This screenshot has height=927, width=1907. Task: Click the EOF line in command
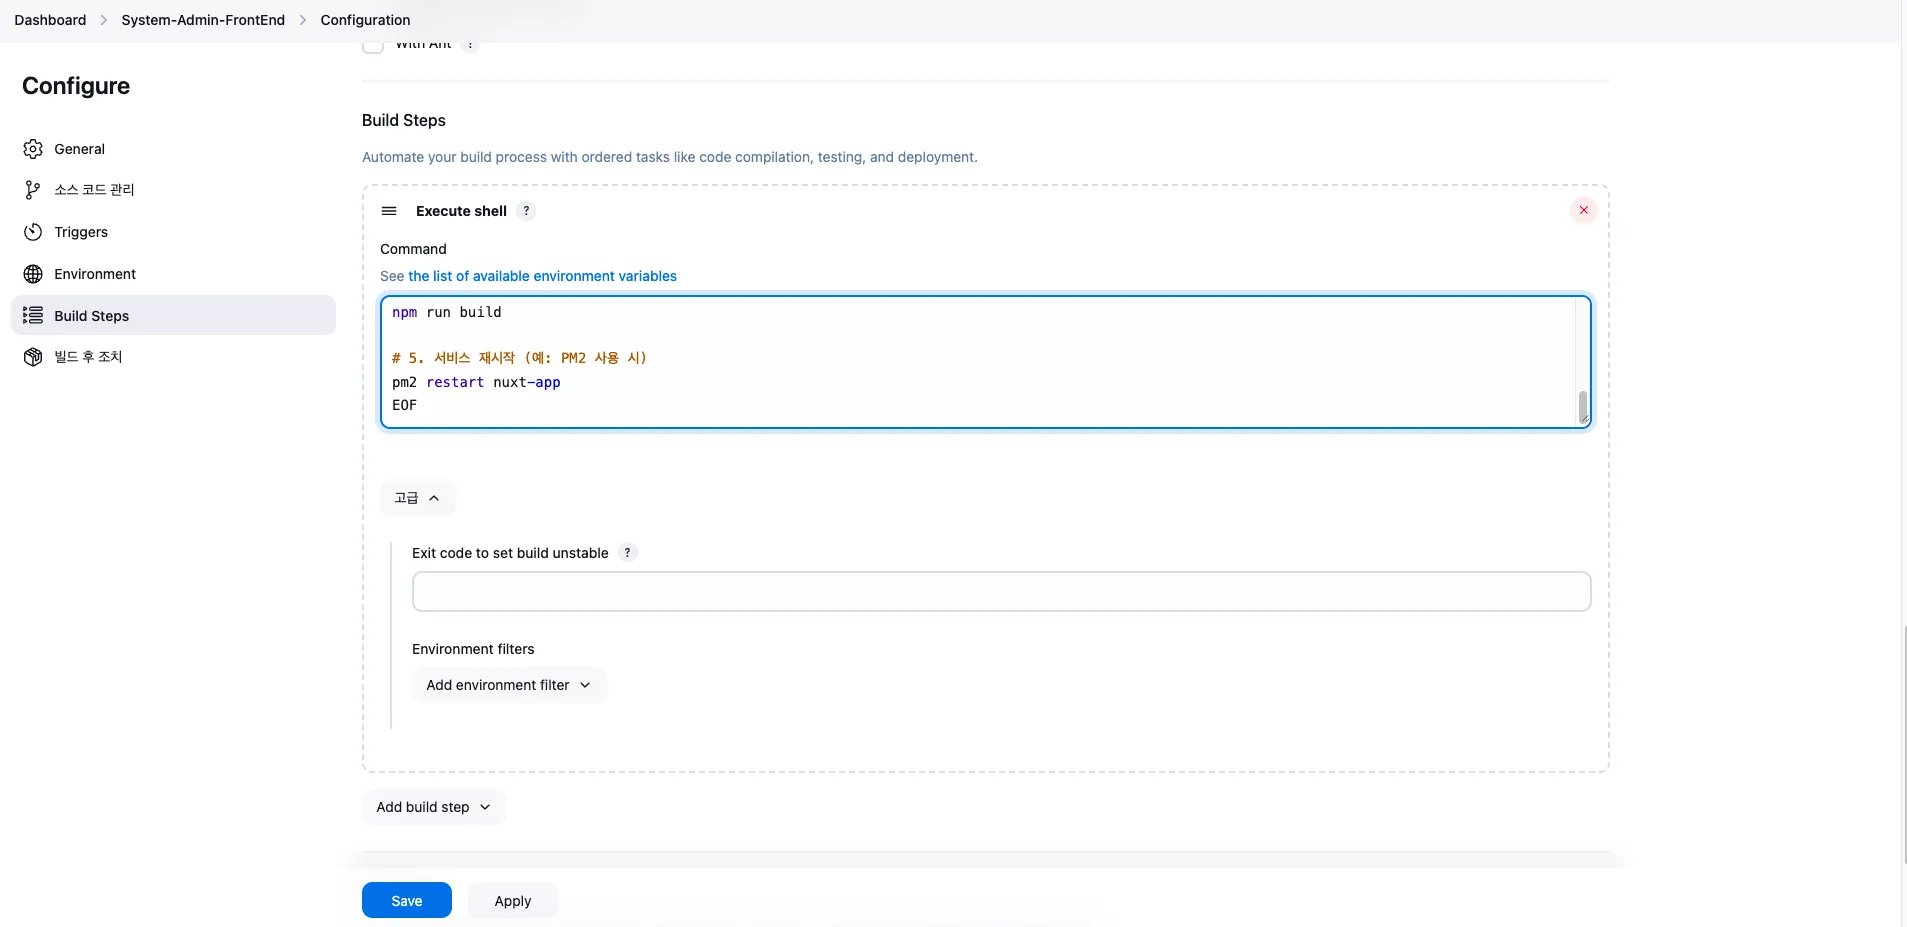click(x=404, y=405)
